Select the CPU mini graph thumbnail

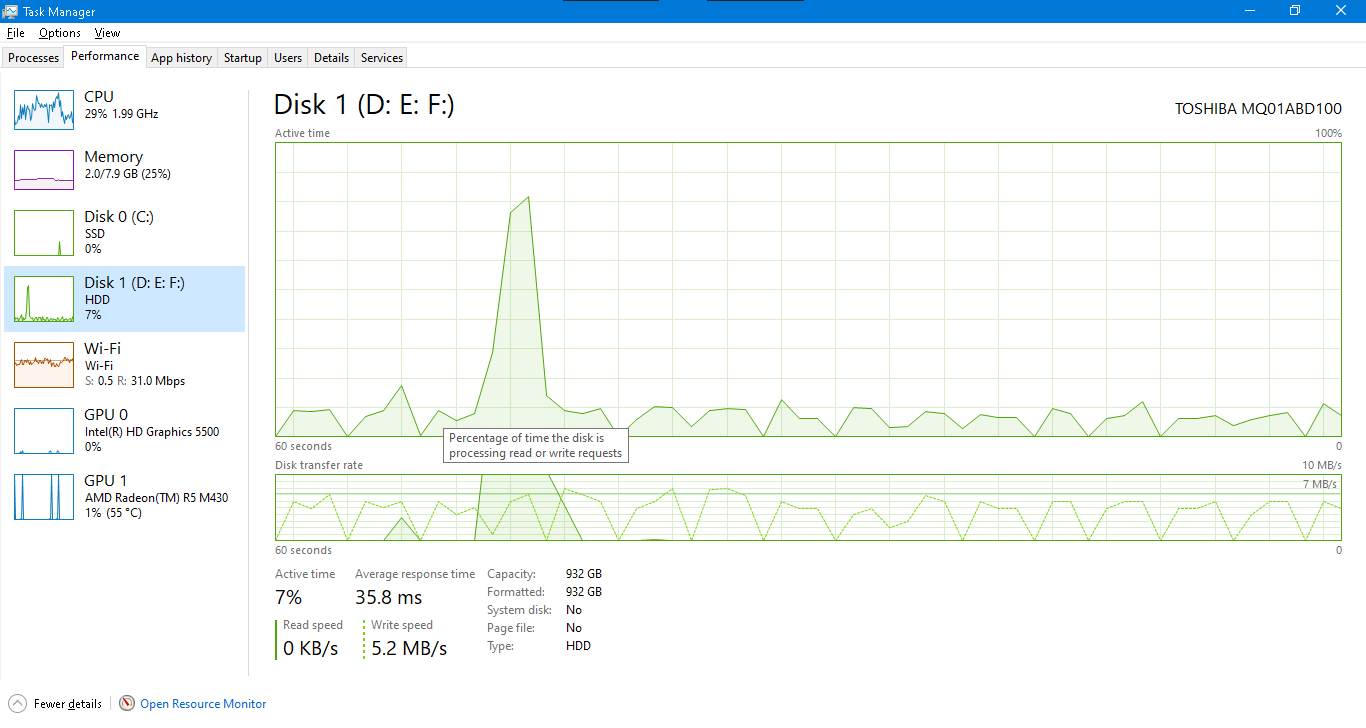coord(44,109)
